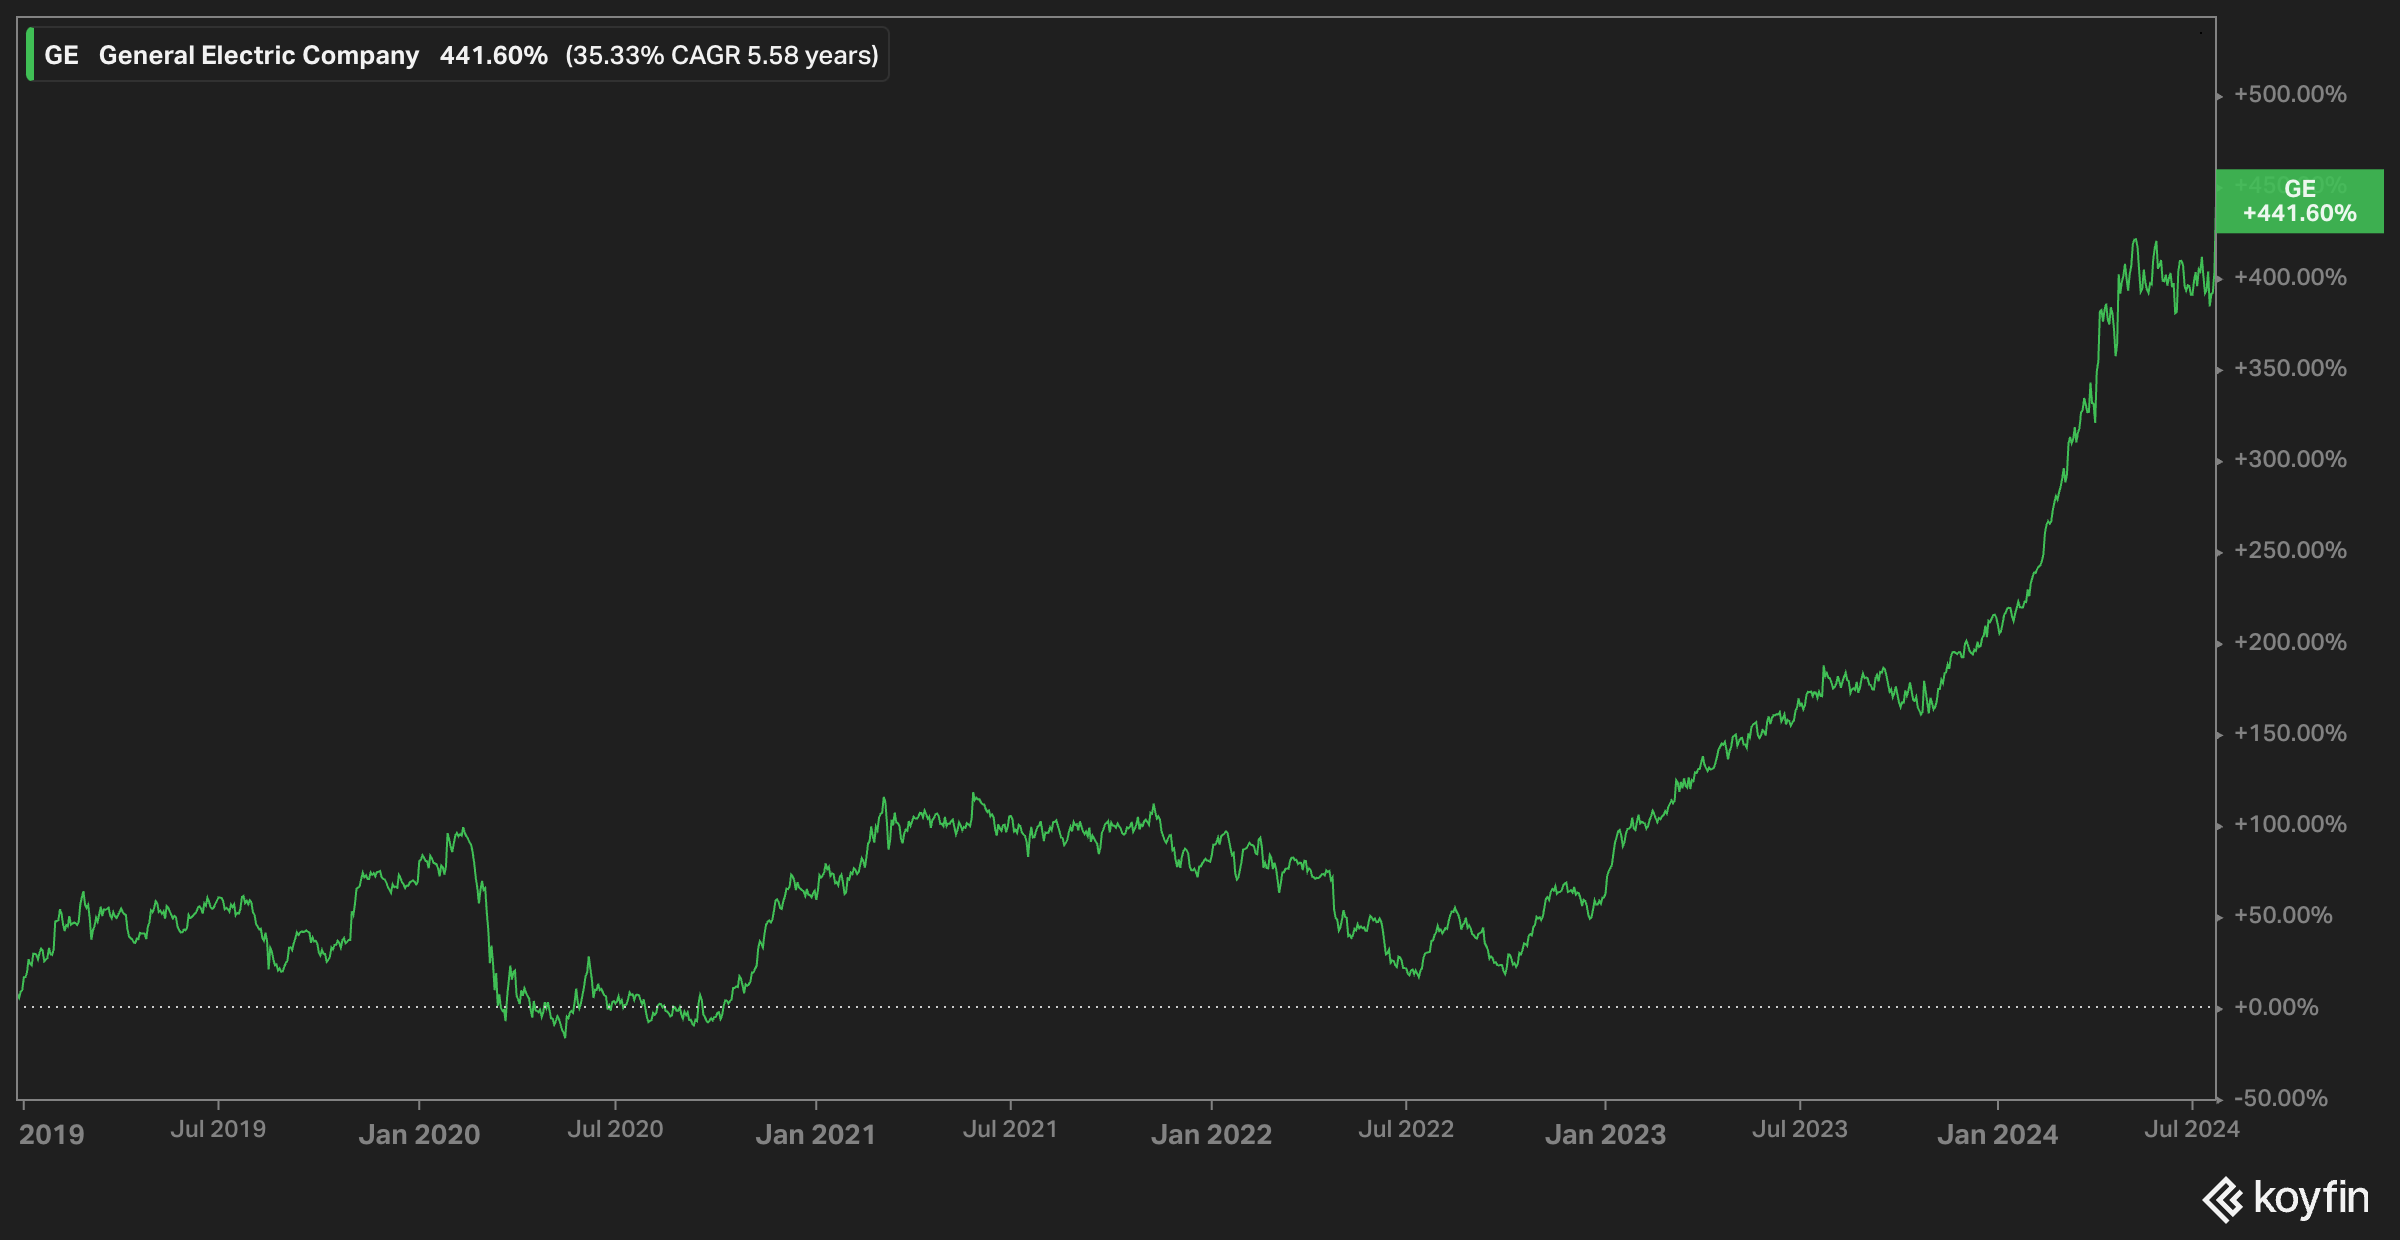
Task: Click the Jan 2021 axis label
Action: pyautogui.click(x=815, y=1134)
